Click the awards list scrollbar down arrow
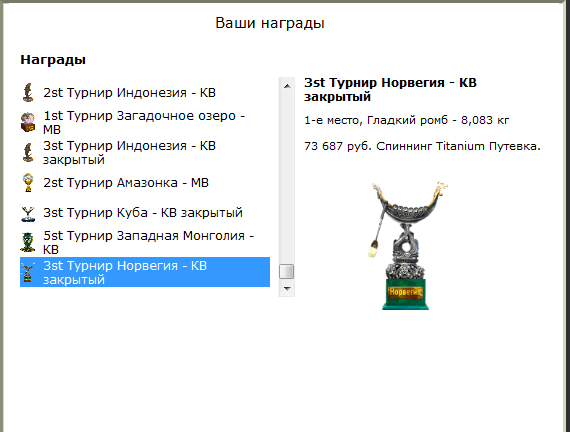This screenshot has width=570, height=432. [x=287, y=289]
